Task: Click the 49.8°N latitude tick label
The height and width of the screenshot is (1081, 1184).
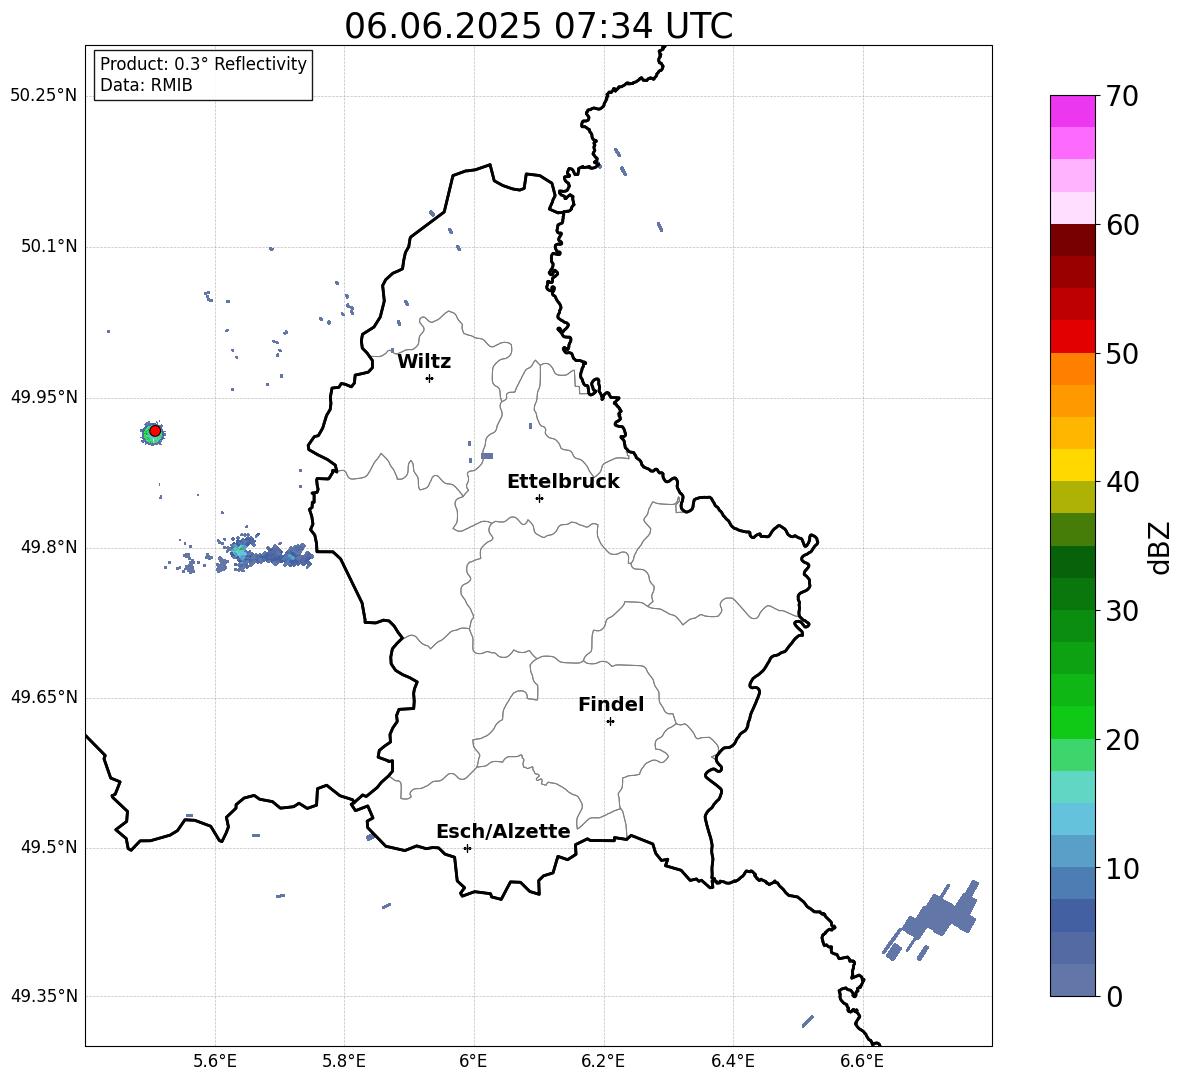Action: coord(49,547)
